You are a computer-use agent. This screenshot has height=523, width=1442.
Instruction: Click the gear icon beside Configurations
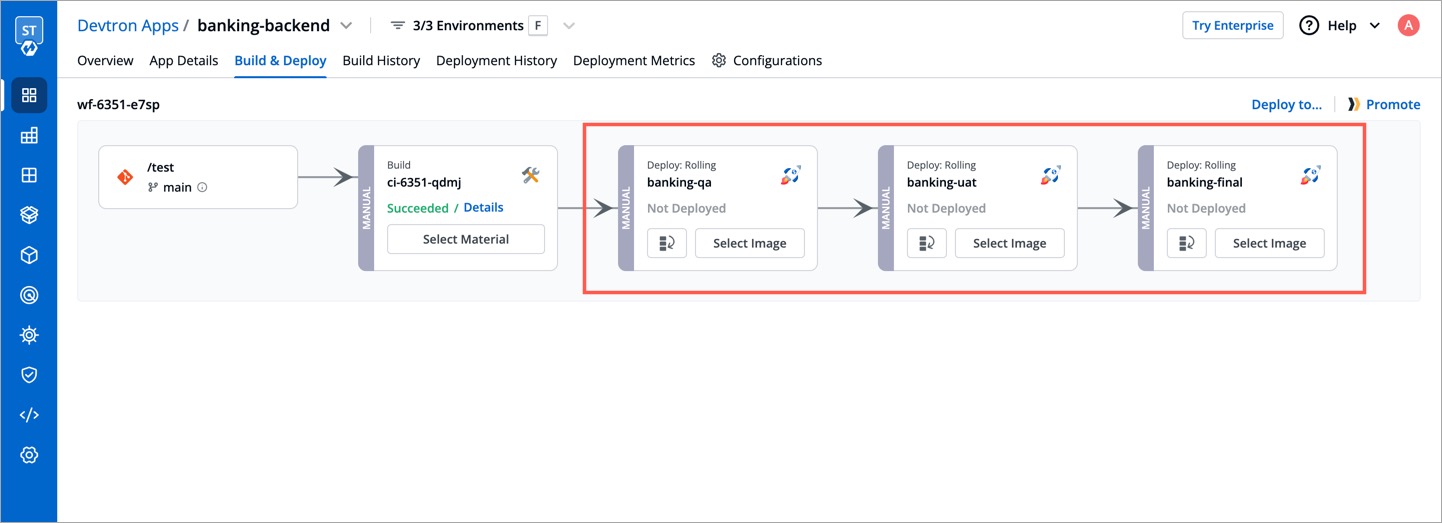click(719, 60)
